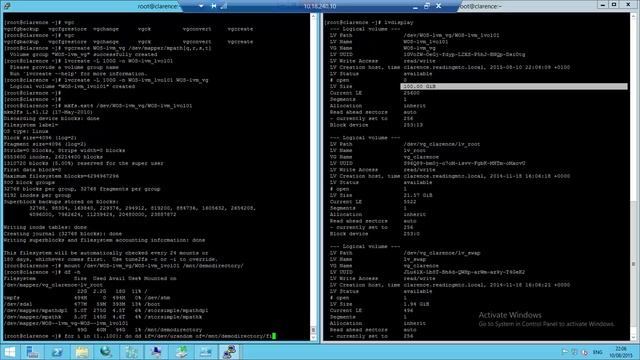Open the ninth taskbar application icon

point(205,352)
